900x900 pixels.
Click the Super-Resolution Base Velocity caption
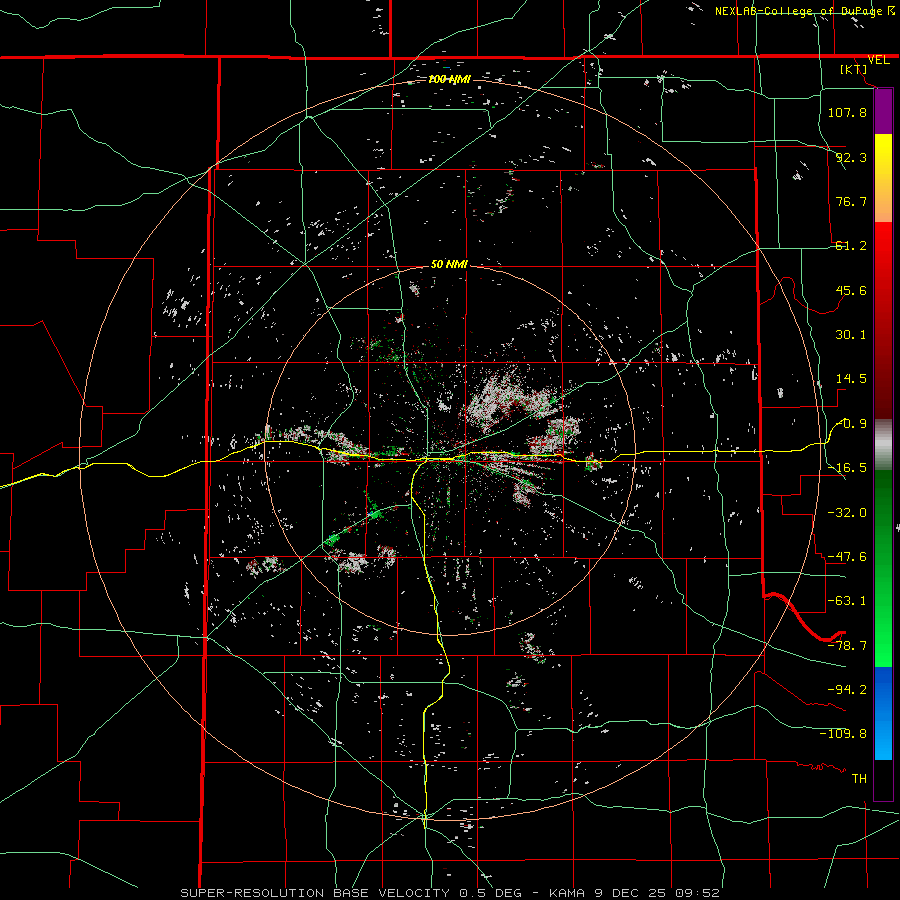[x=450, y=893]
